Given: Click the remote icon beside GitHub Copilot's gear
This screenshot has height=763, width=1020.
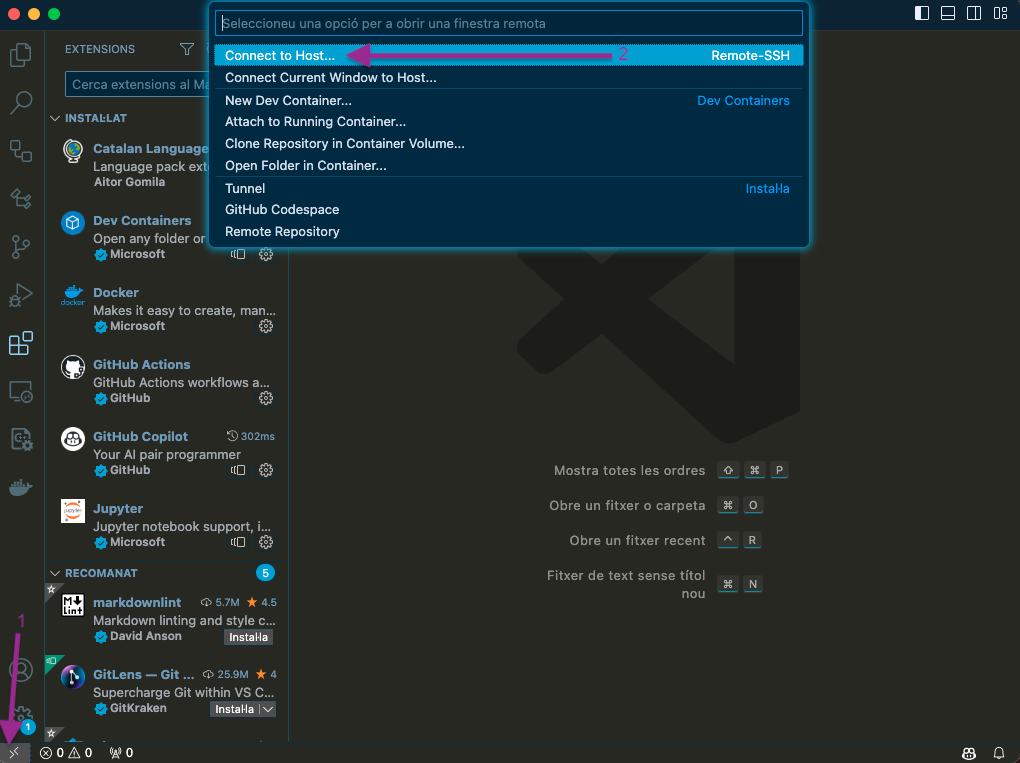Looking at the screenshot, I should [x=238, y=470].
